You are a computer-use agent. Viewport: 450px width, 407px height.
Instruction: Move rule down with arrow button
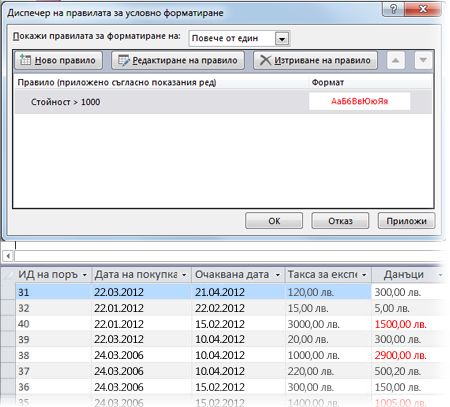[x=423, y=60]
